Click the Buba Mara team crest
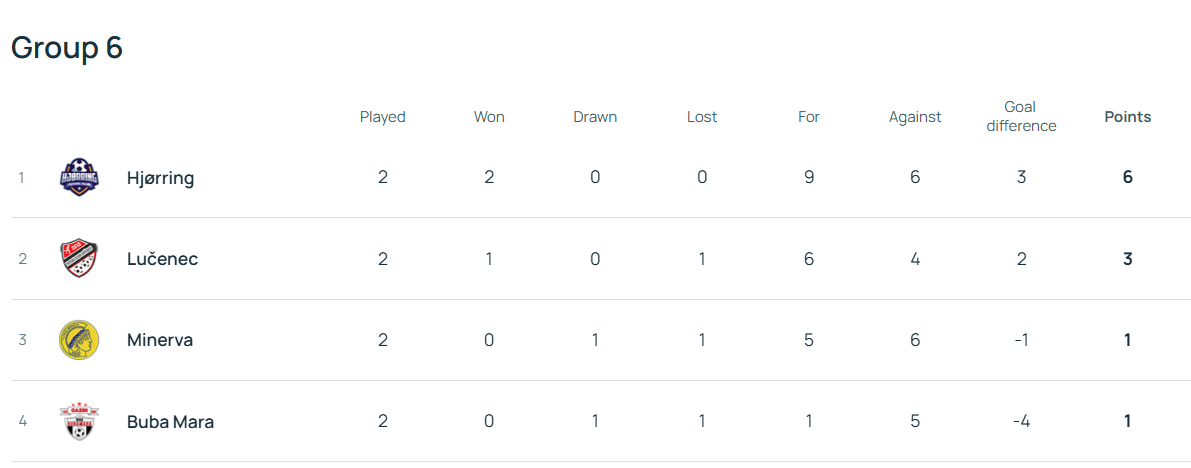The width and height of the screenshot is (1191, 468). pyautogui.click(x=79, y=421)
